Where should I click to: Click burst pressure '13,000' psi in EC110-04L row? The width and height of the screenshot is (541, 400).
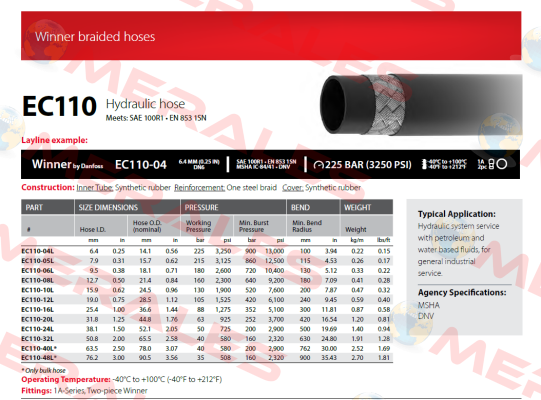pos(275,251)
